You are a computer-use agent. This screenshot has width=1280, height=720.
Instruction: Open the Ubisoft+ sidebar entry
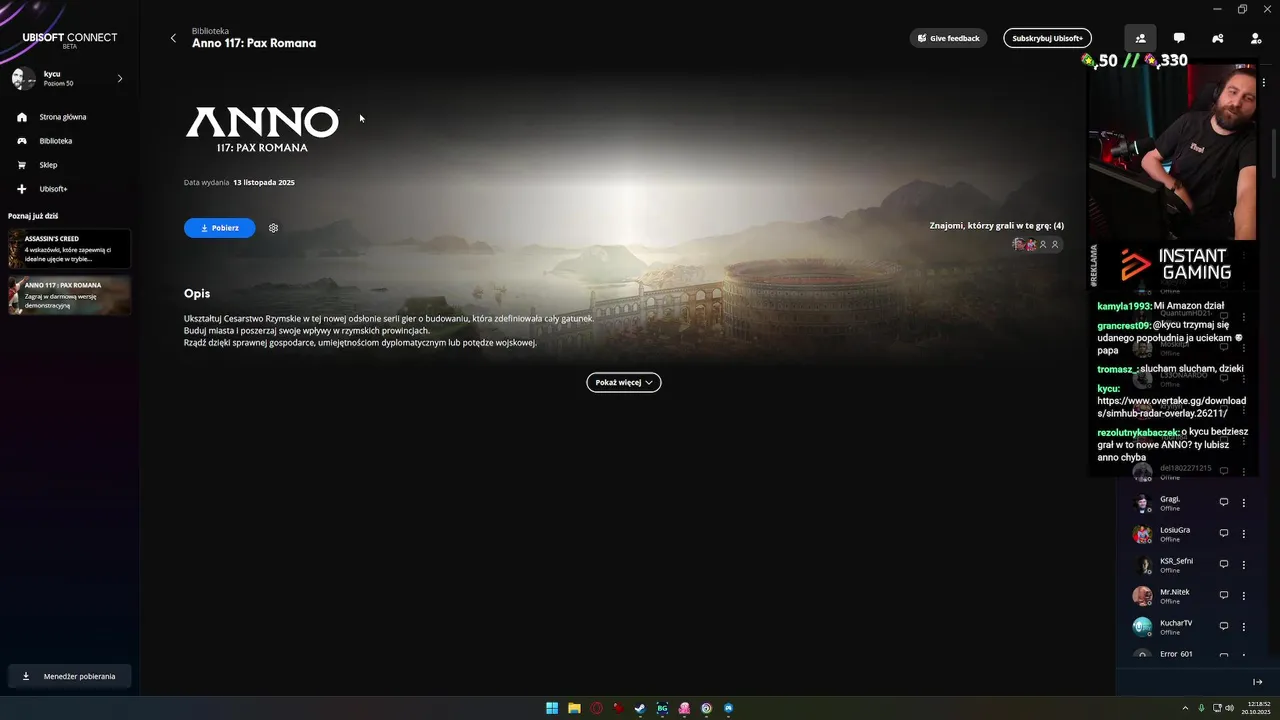[53, 189]
